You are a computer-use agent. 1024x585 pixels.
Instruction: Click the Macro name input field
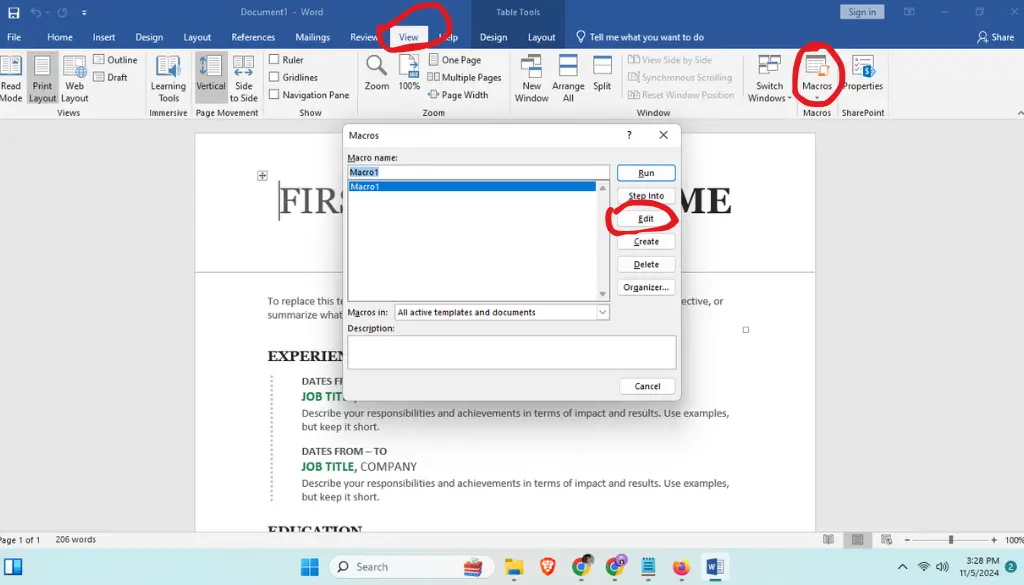click(478, 172)
